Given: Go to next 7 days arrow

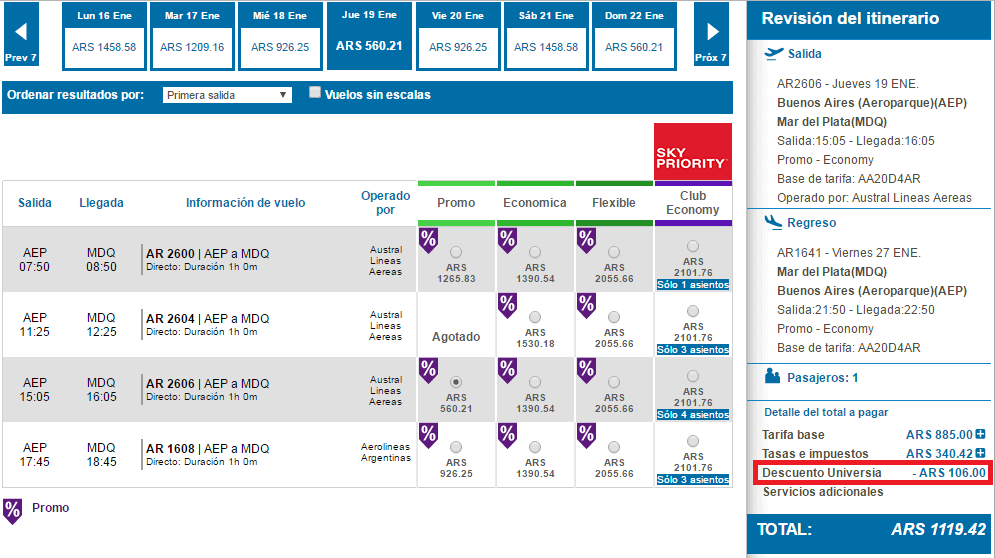Looking at the screenshot, I should pyautogui.click(x=711, y=33).
